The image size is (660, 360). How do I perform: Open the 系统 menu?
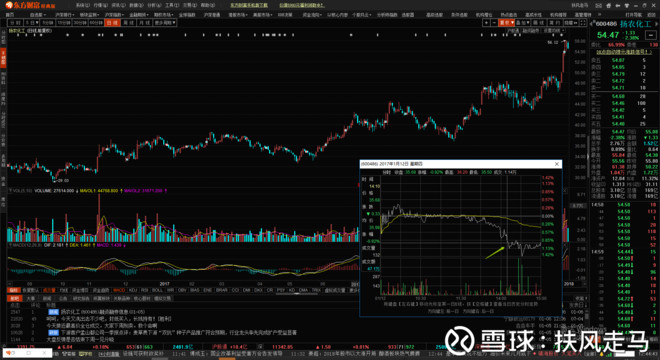(x=83, y=5)
